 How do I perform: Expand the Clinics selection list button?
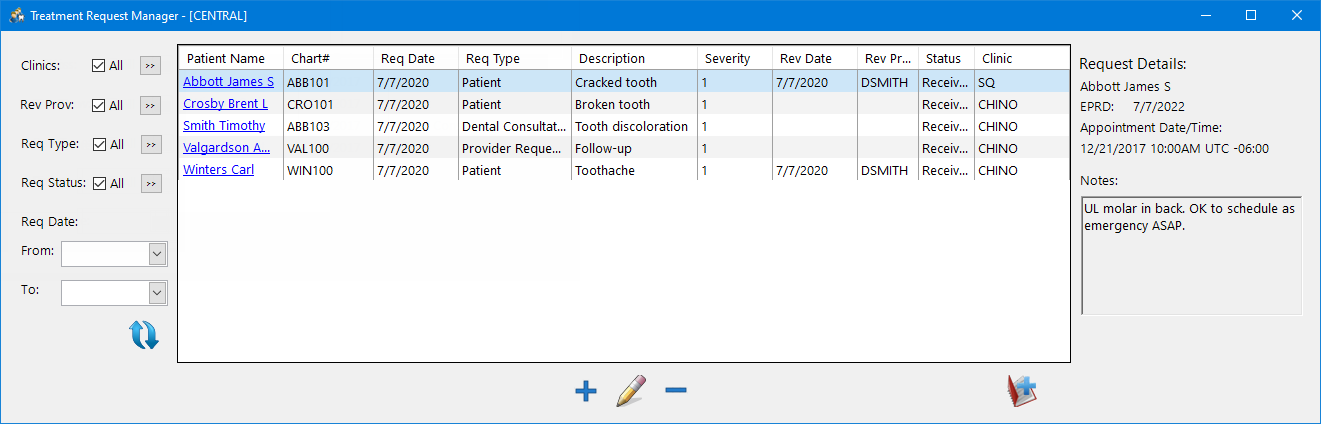(149, 66)
